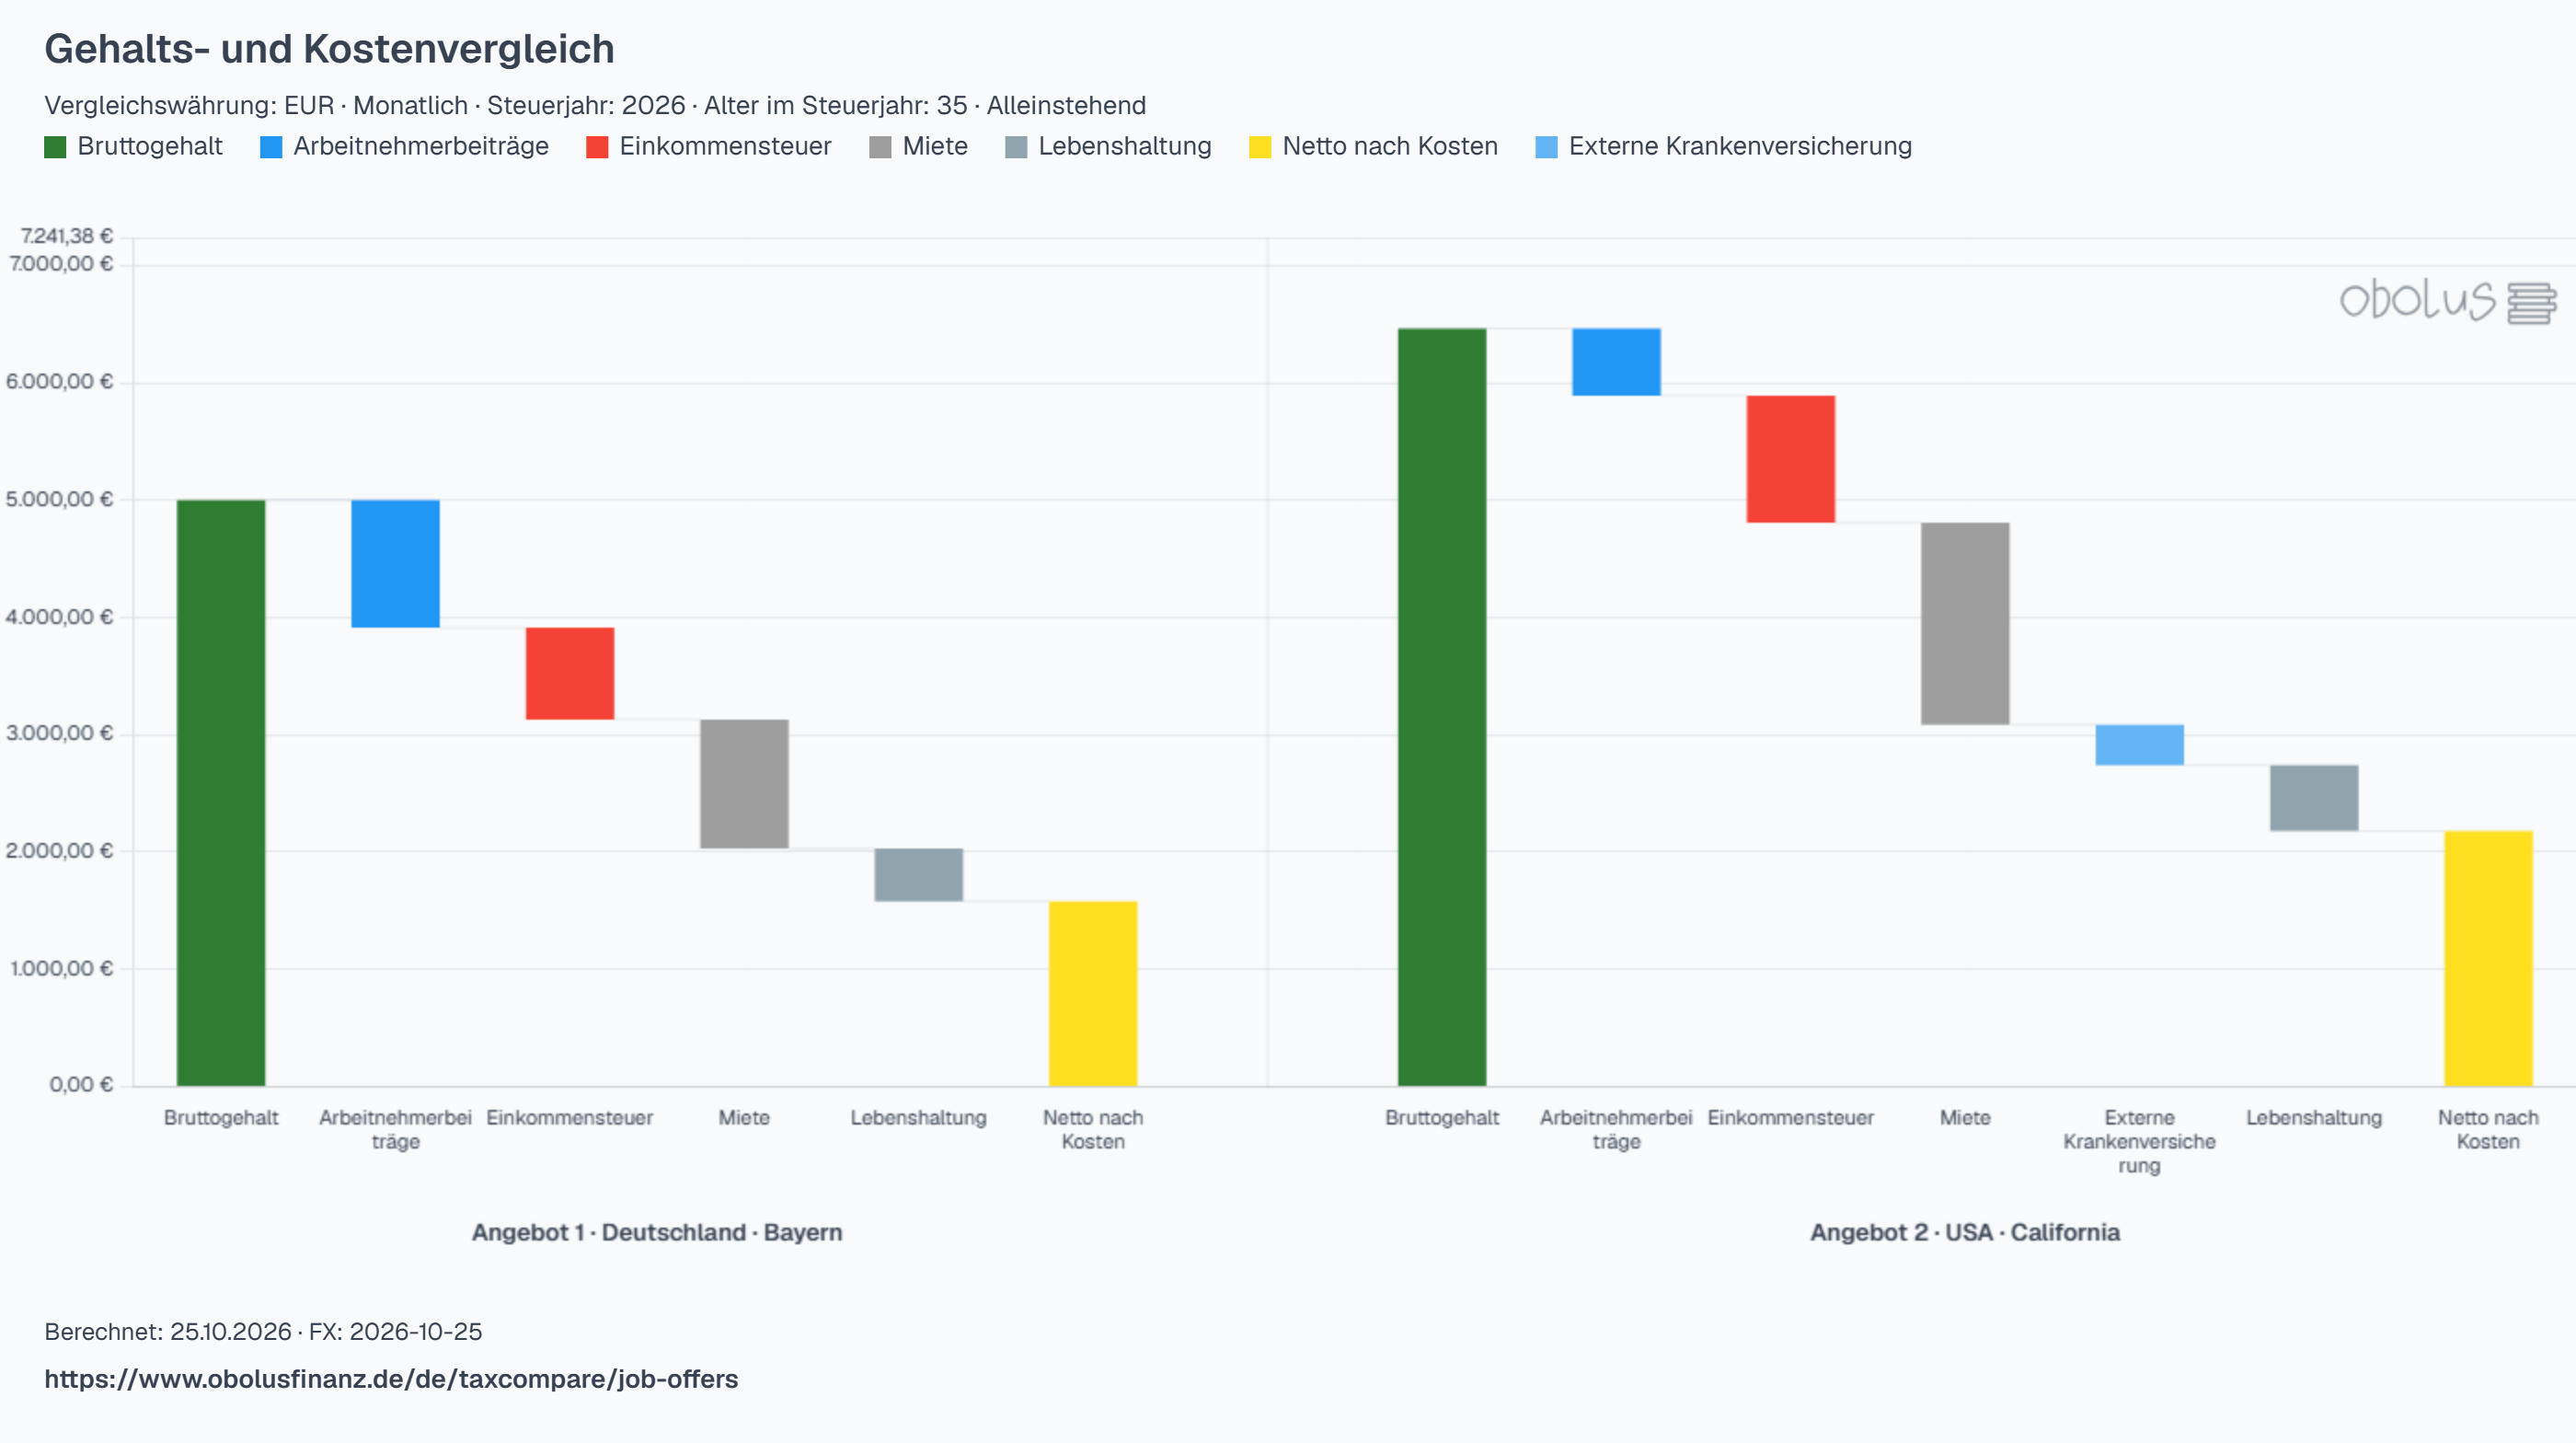
Task: Toggle the Miete legend entry
Action: pos(918,147)
